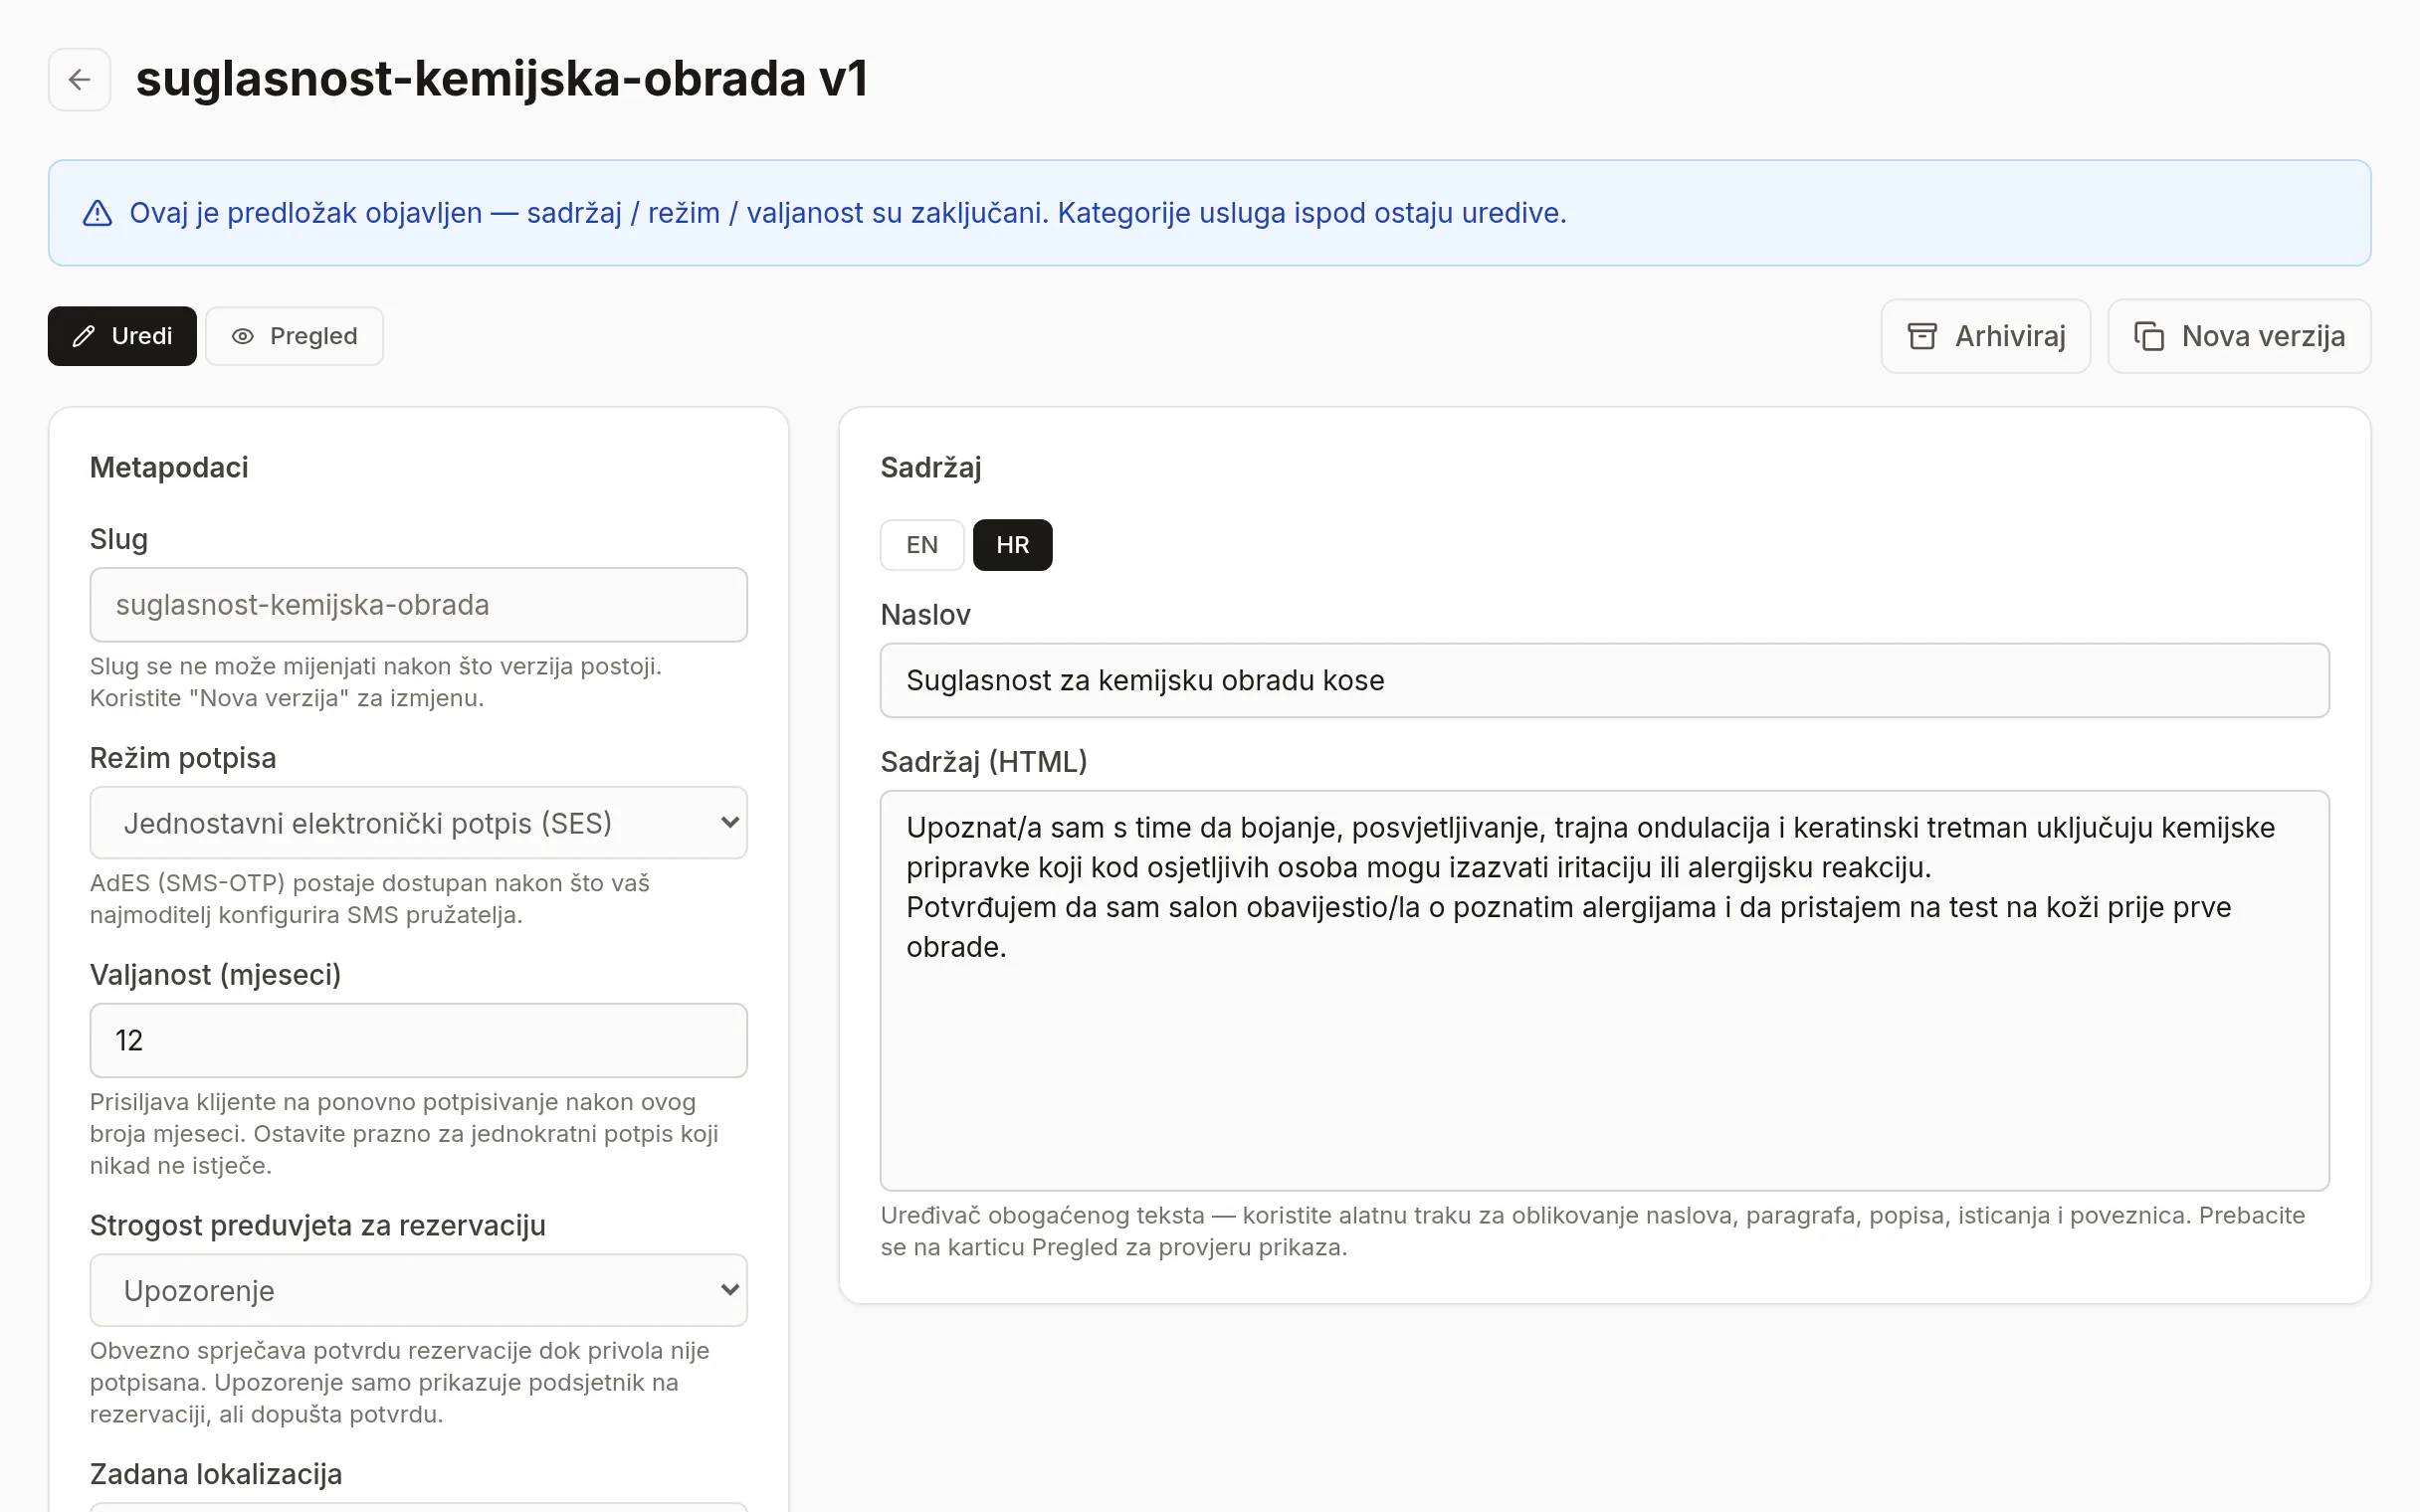
Task: Select the HR language tab
Action: [1012, 545]
